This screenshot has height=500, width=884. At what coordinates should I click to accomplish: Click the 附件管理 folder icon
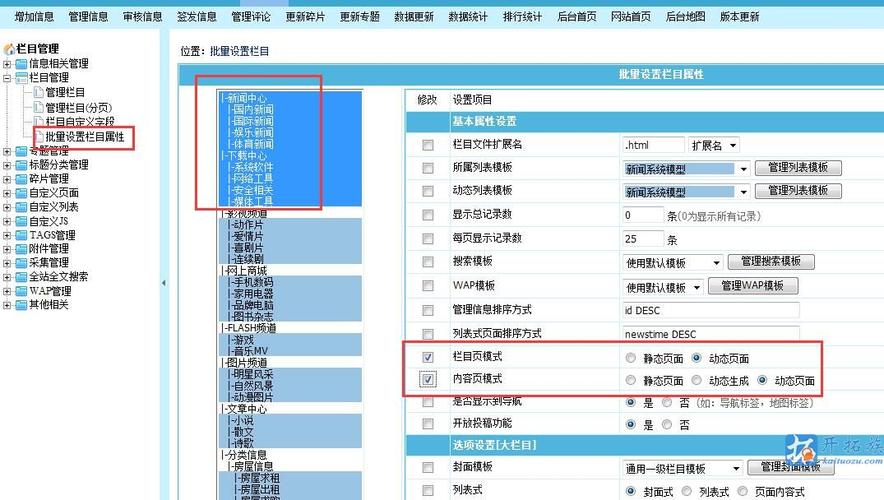[21, 249]
